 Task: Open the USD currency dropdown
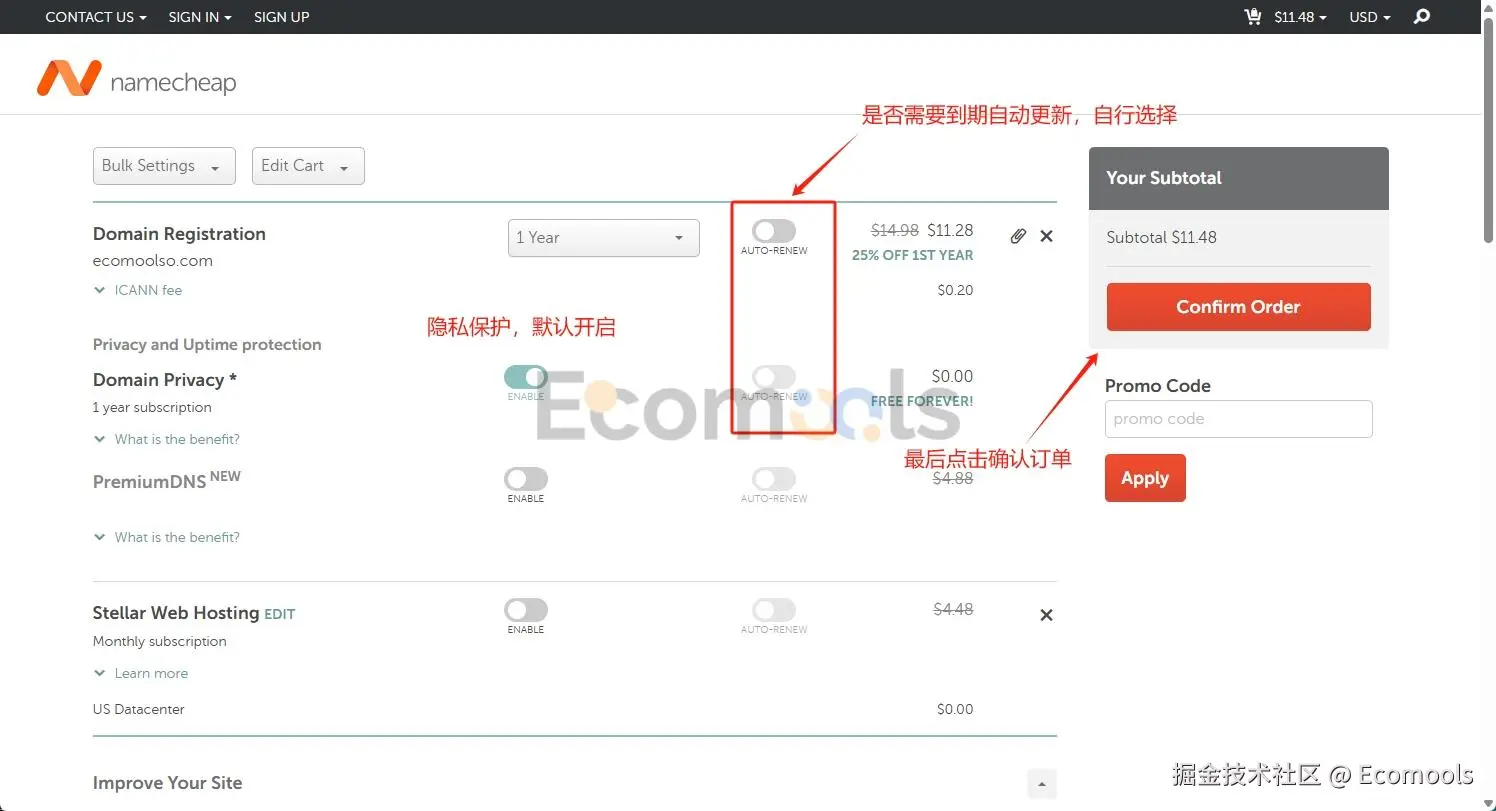[x=1370, y=17]
